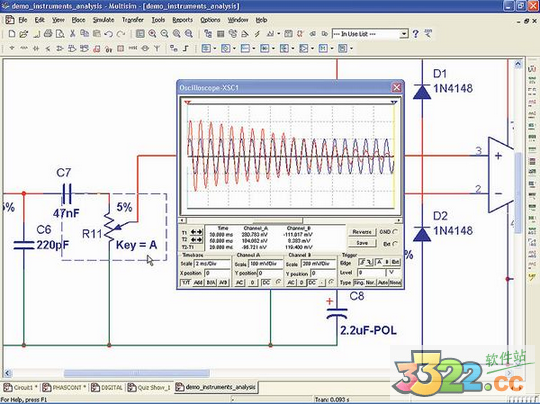Click the Paste clipboard icon
The height and width of the screenshot is (405, 540).
97,34
